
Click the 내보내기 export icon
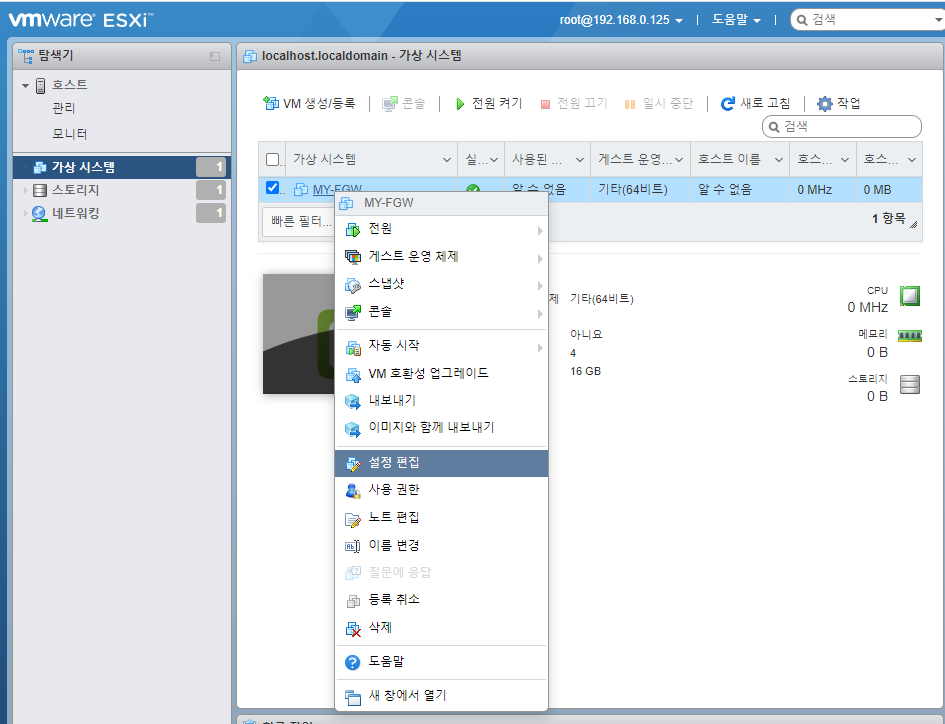[x=353, y=401]
